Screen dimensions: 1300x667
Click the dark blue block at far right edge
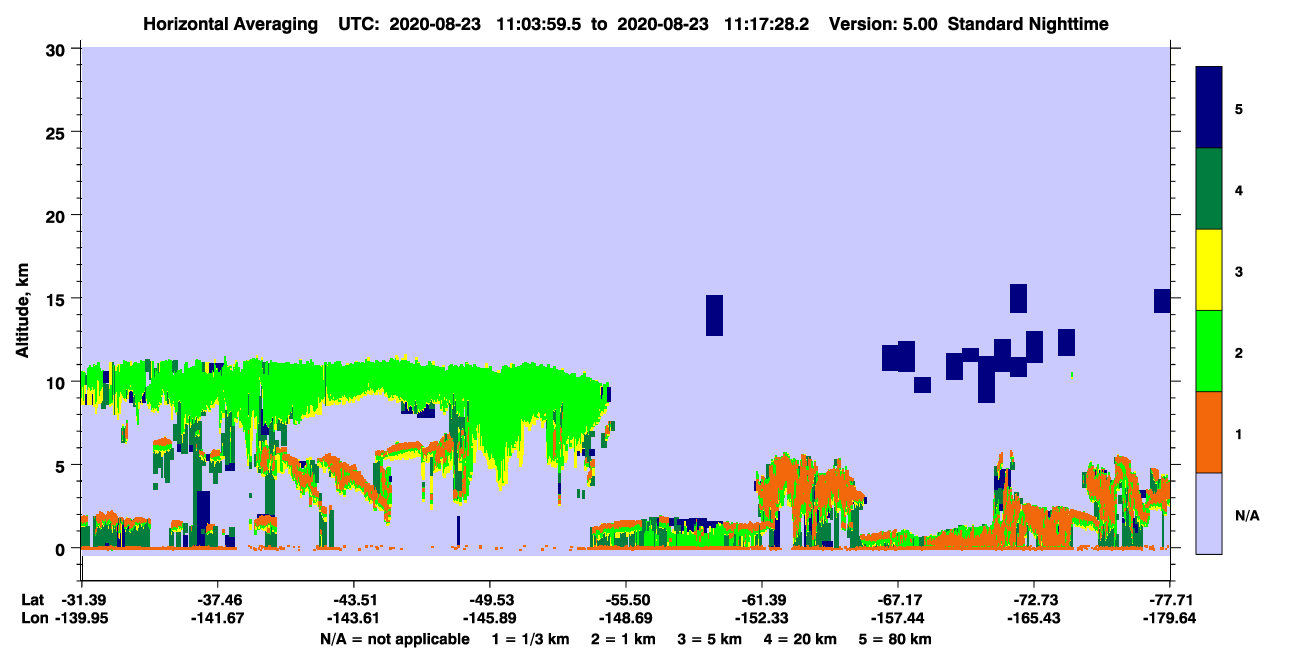(x=1162, y=301)
